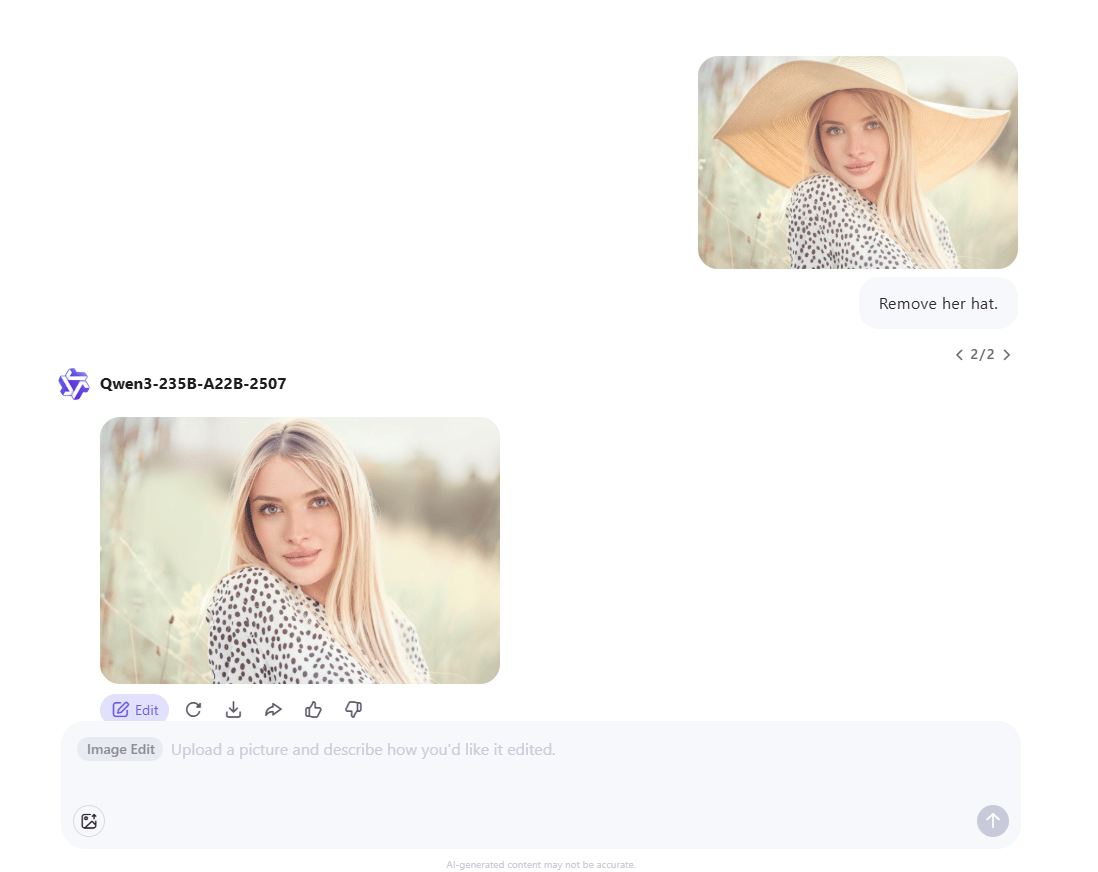Regenerate the response with the refresh icon
Screen dimensions: 1098x872
pos(193,710)
